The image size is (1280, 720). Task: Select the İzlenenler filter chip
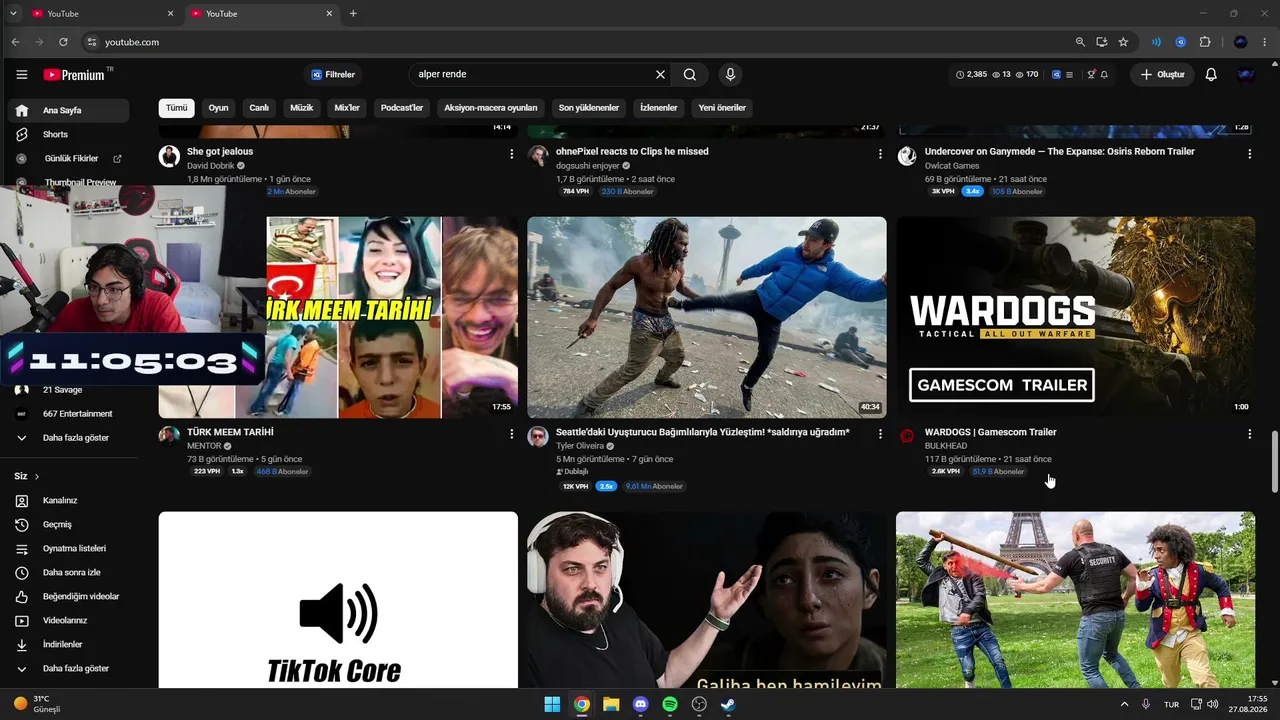pyautogui.click(x=659, y=108)
